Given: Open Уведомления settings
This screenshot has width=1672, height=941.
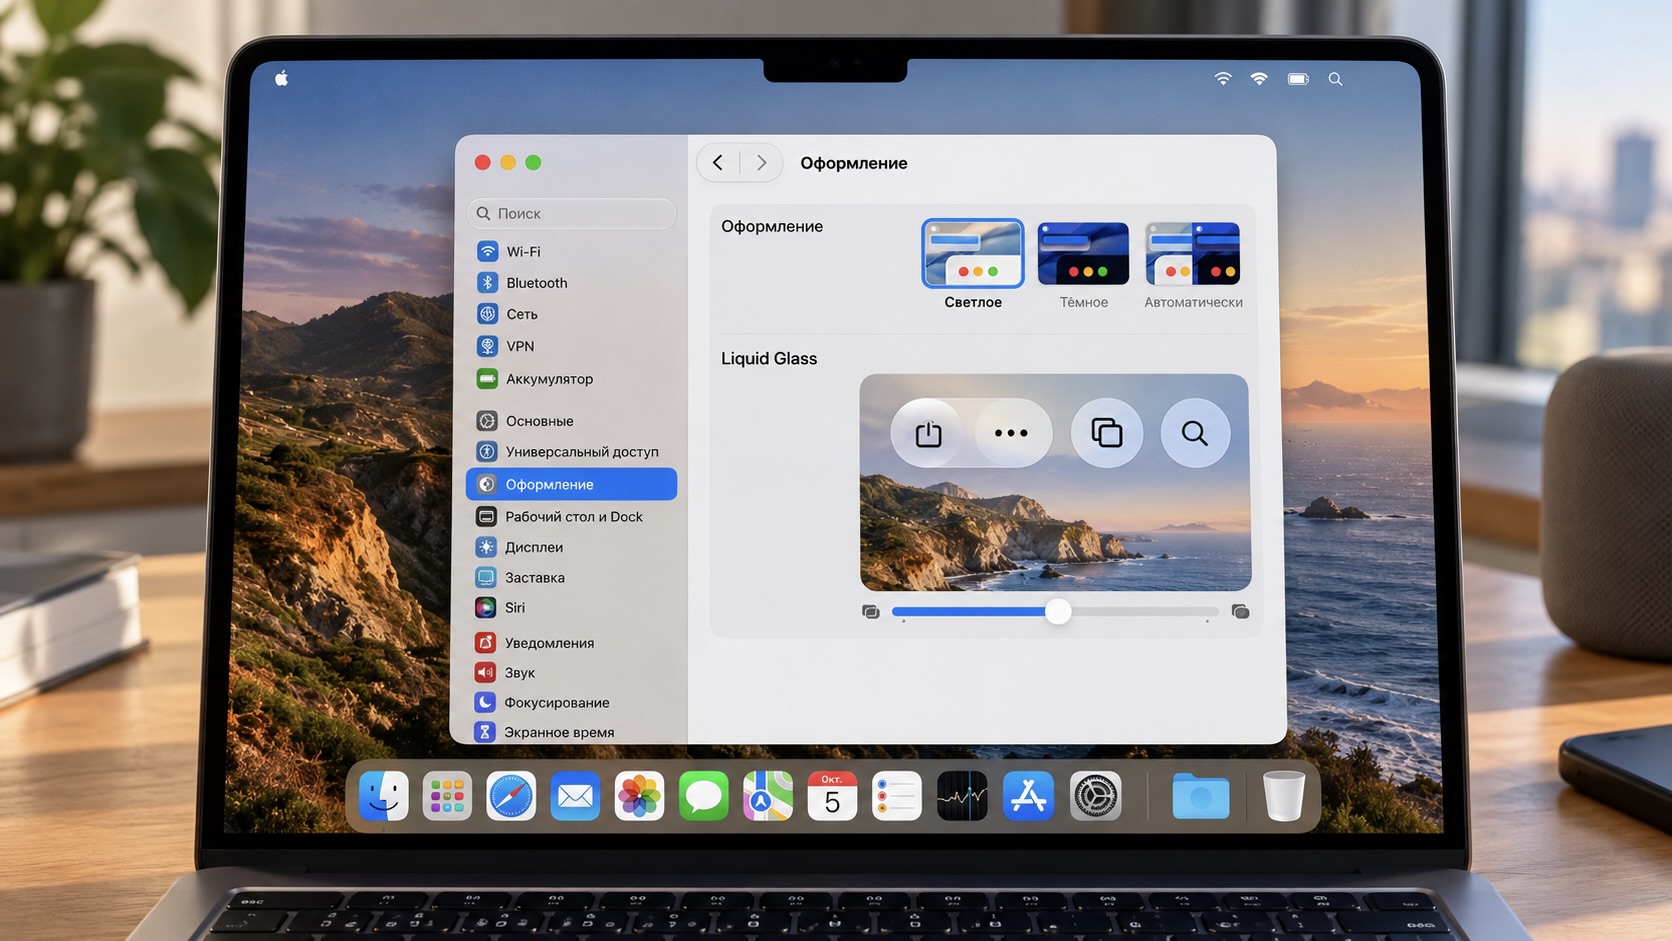Looking at the screenshot, I should tap(571, 643).
